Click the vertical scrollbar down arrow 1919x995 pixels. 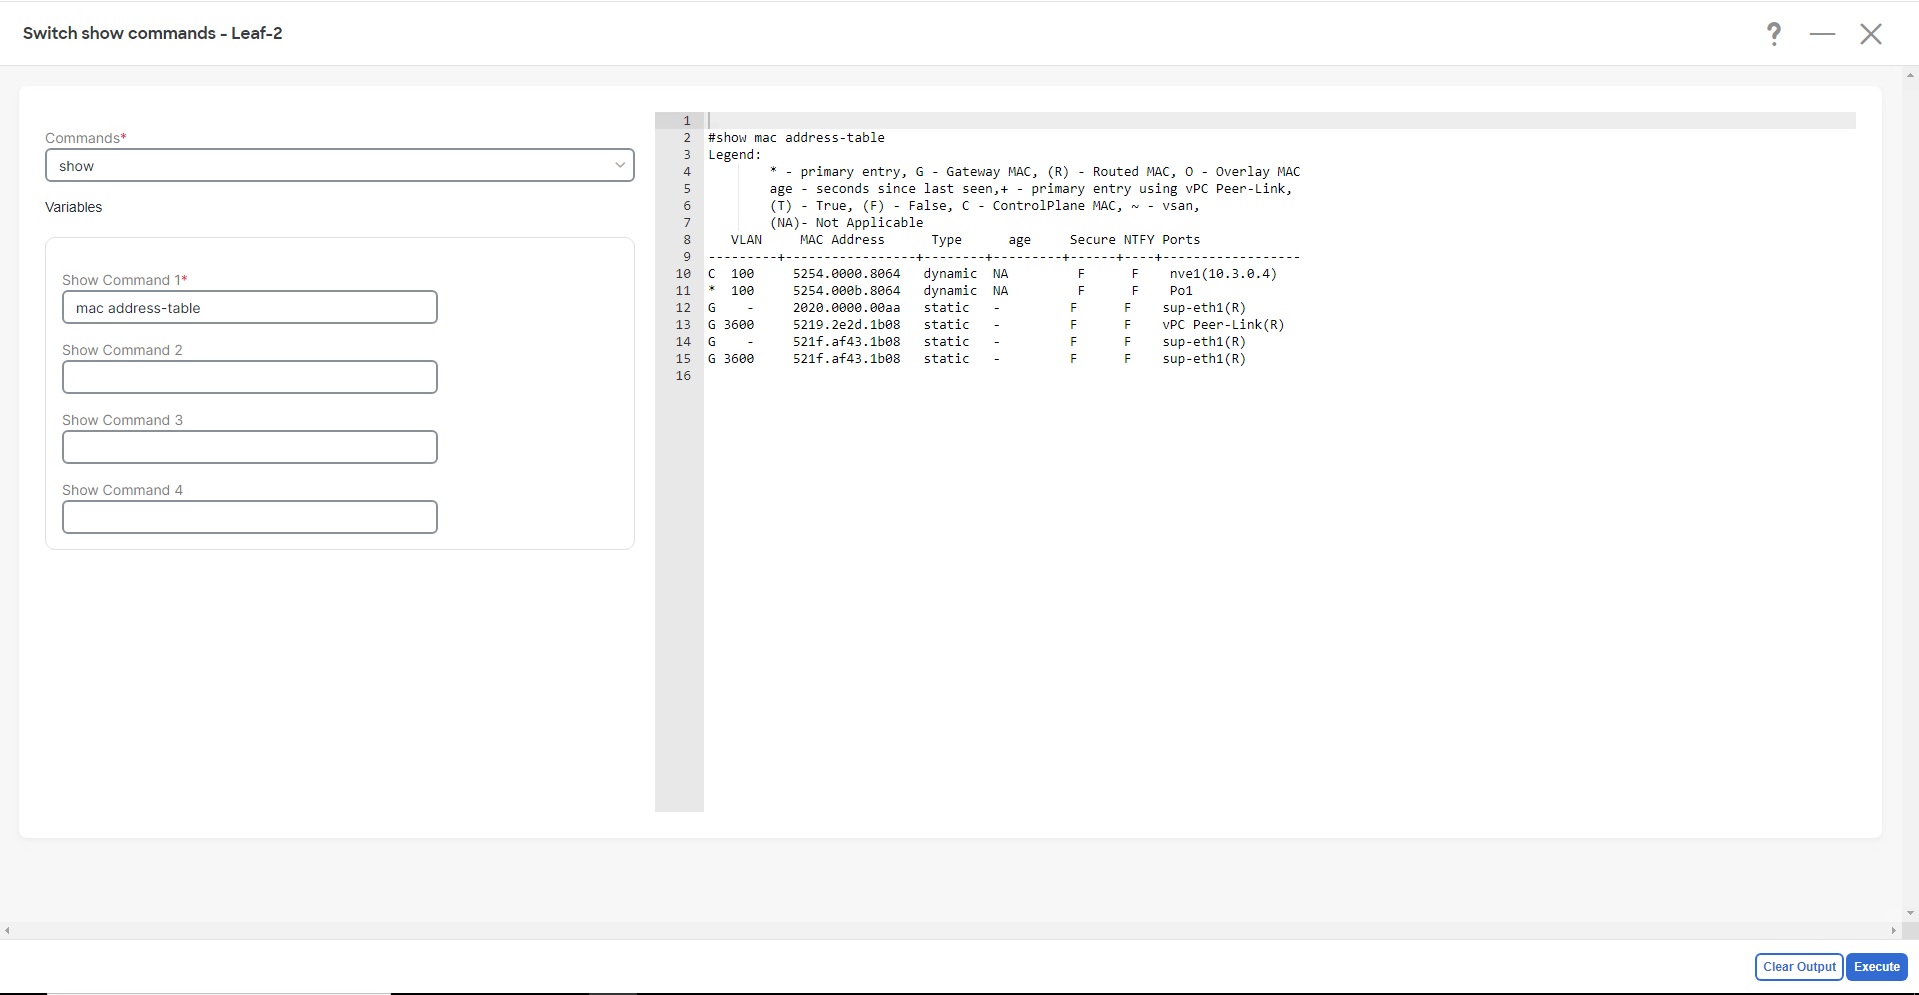click(x=1911, y=913)
